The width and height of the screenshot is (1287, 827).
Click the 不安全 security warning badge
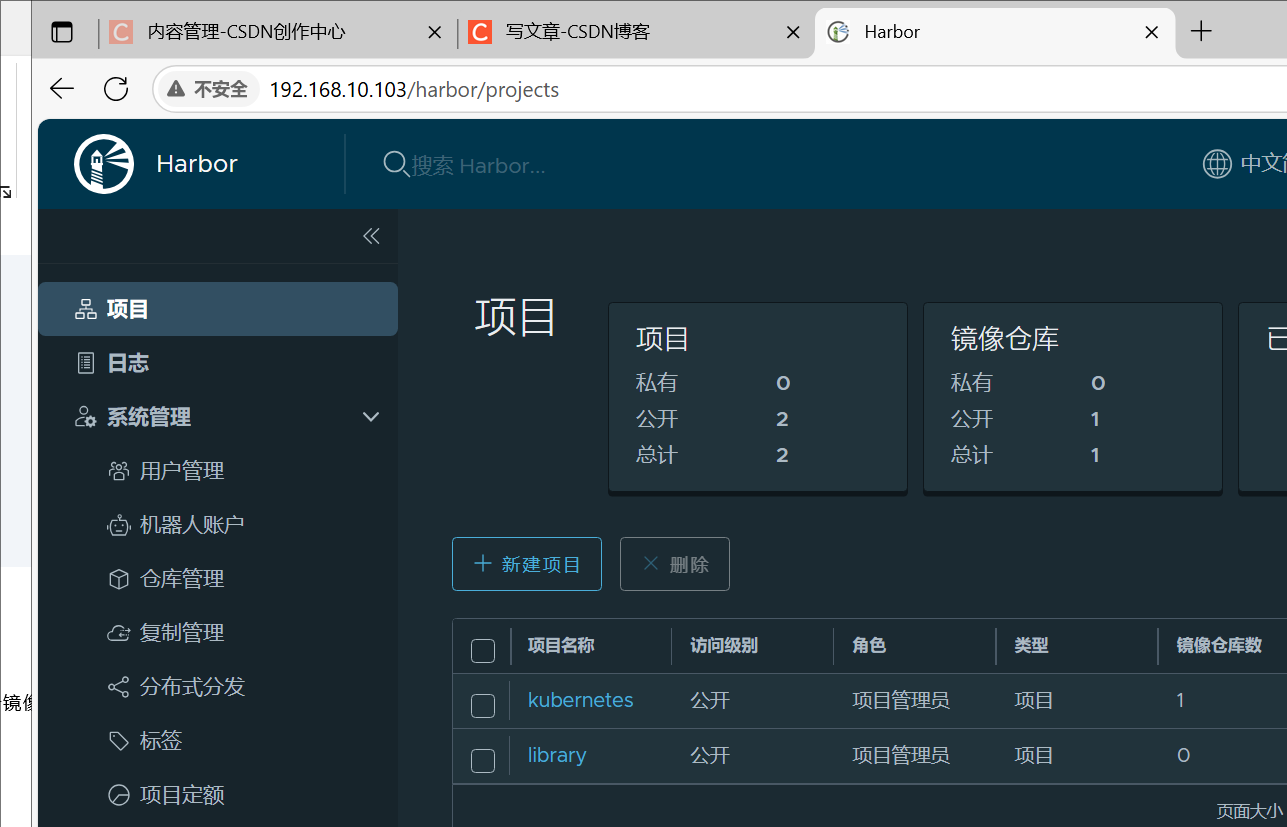207,90
